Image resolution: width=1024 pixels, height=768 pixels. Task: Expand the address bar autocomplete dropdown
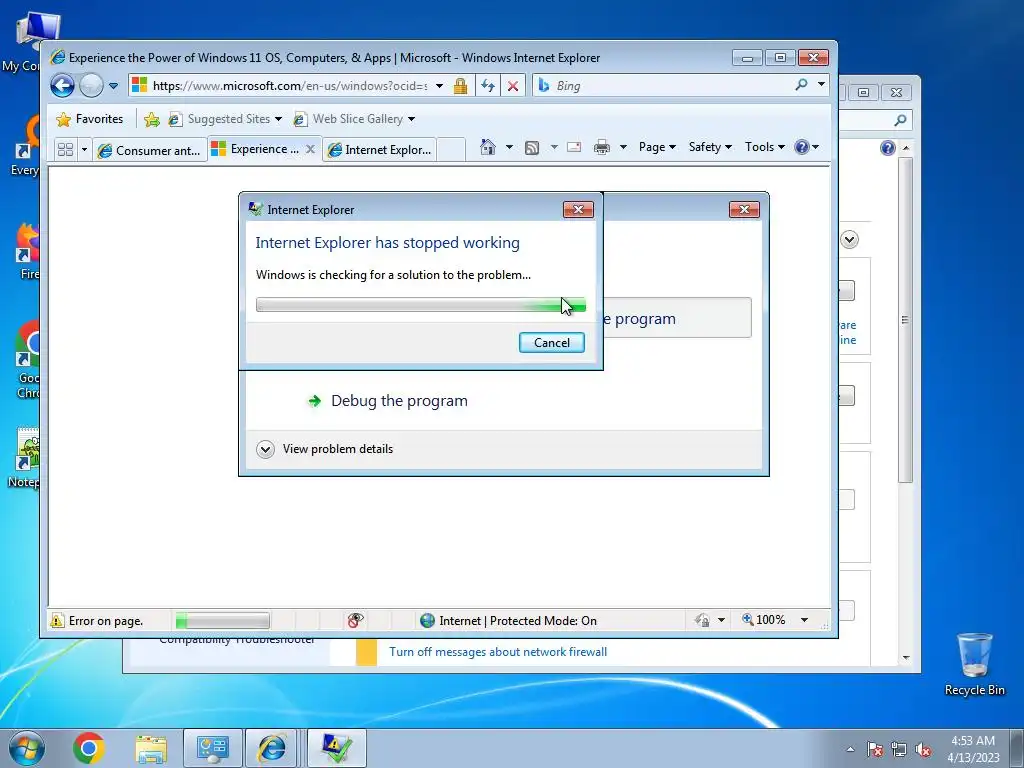point(440,86)
